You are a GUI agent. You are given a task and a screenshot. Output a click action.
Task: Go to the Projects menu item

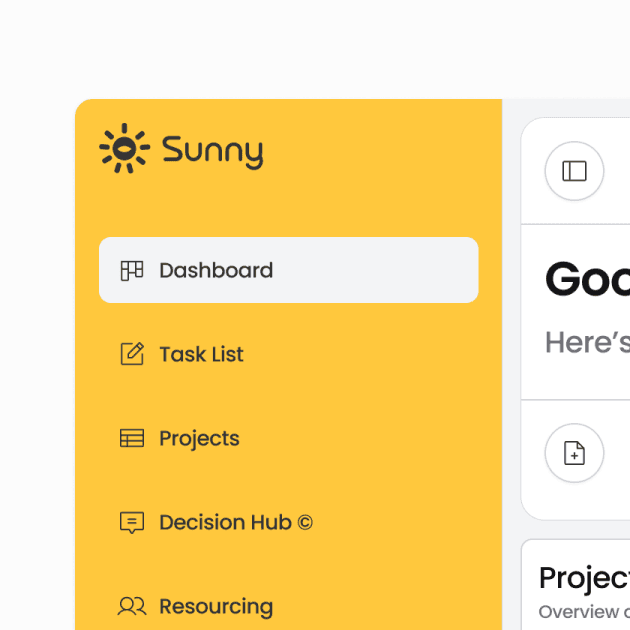288,438
